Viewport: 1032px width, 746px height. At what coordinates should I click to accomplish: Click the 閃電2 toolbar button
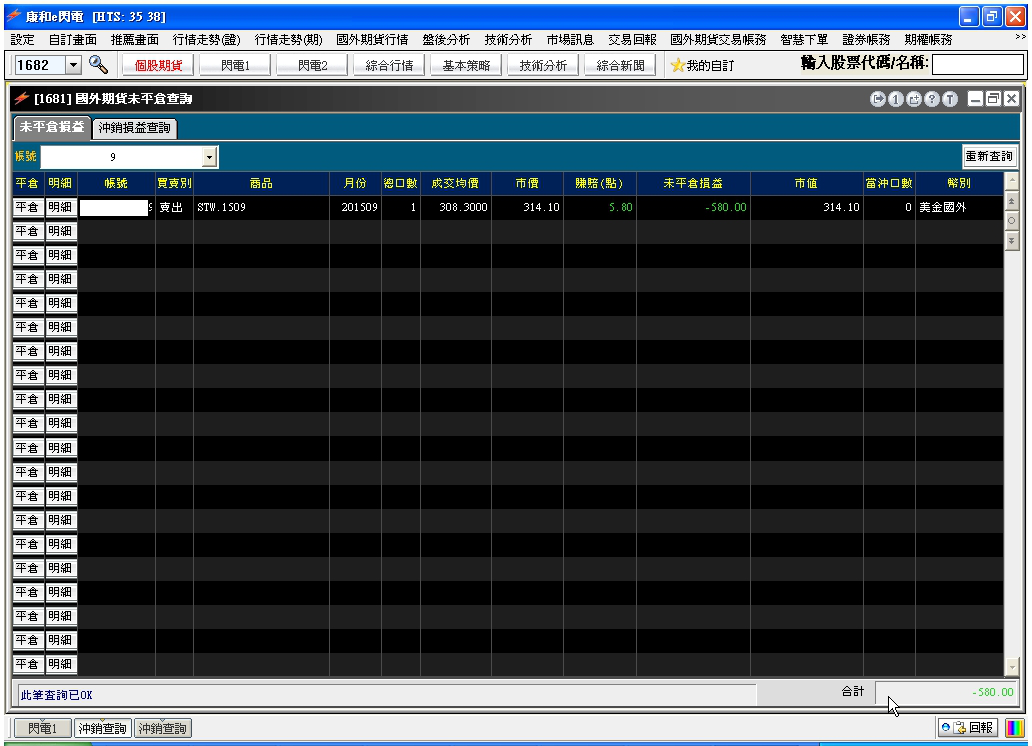(312, 65)
